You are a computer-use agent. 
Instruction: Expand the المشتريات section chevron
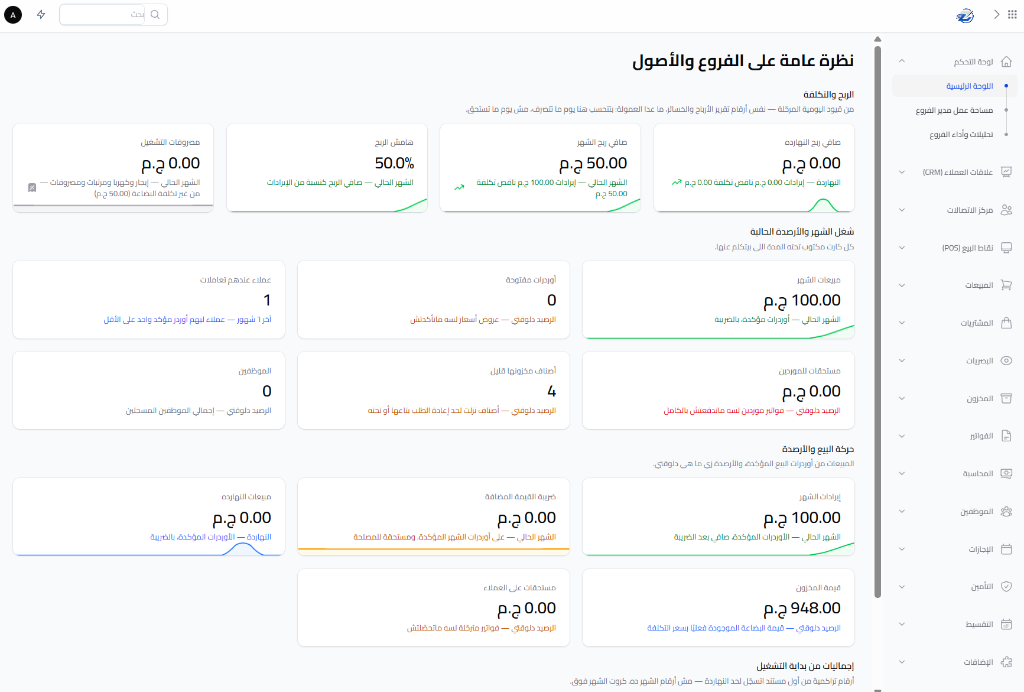(x=902, y=323)
